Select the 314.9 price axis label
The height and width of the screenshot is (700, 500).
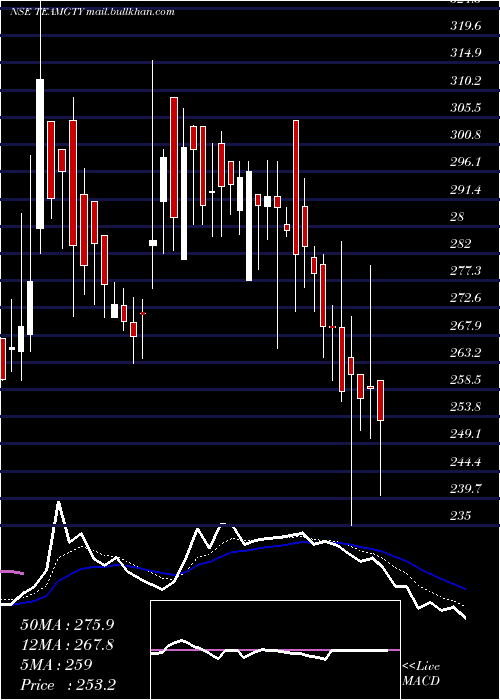(466, 54)
